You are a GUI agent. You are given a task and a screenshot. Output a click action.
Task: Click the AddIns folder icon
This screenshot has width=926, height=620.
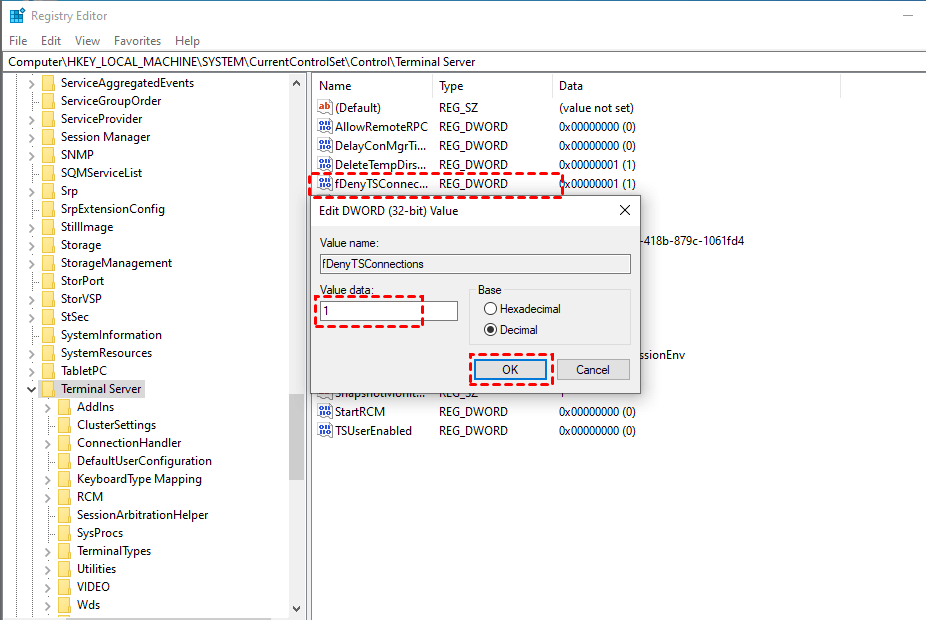click(x=65, y=407)
